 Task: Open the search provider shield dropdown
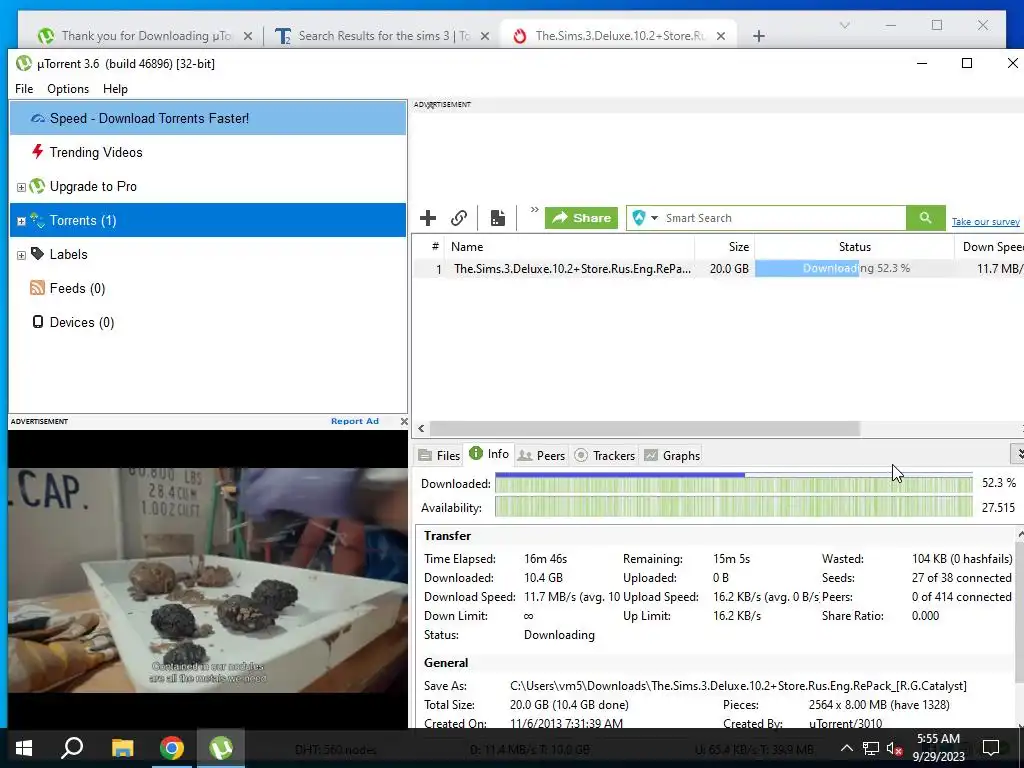click(x=645, y=217)
